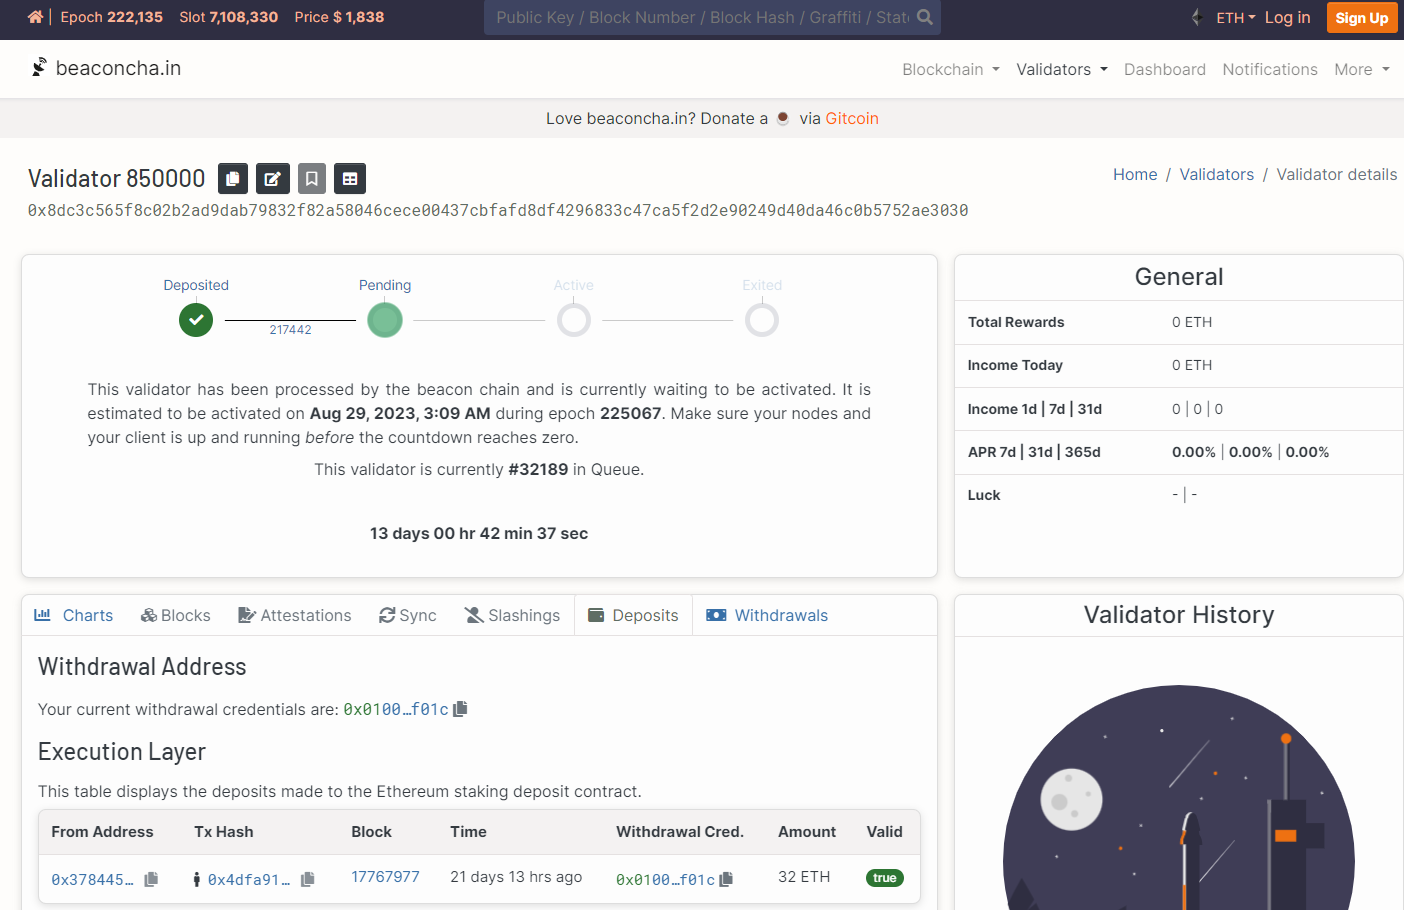This screenshot has width=1404, height=910.
Task: Copy the Tx Hash 0x4dfa91
Action: click(x=308, y=879)
